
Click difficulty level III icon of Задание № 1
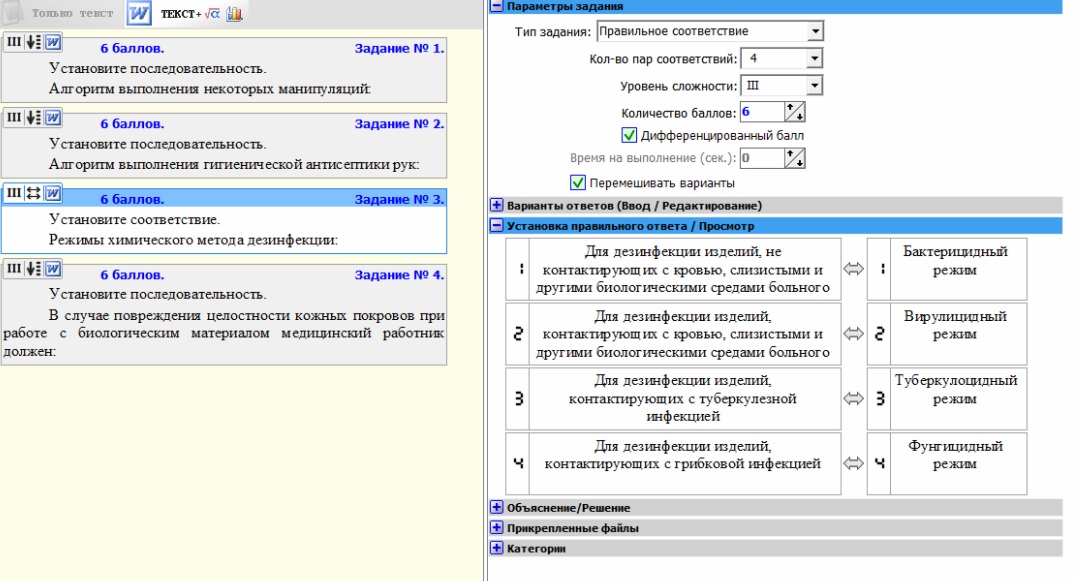point(14,42)
